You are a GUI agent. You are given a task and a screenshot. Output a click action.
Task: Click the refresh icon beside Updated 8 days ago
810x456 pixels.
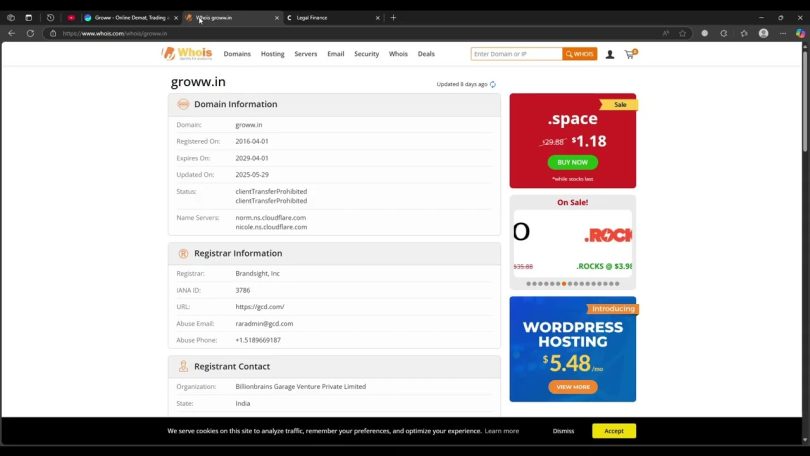point(493,84)
